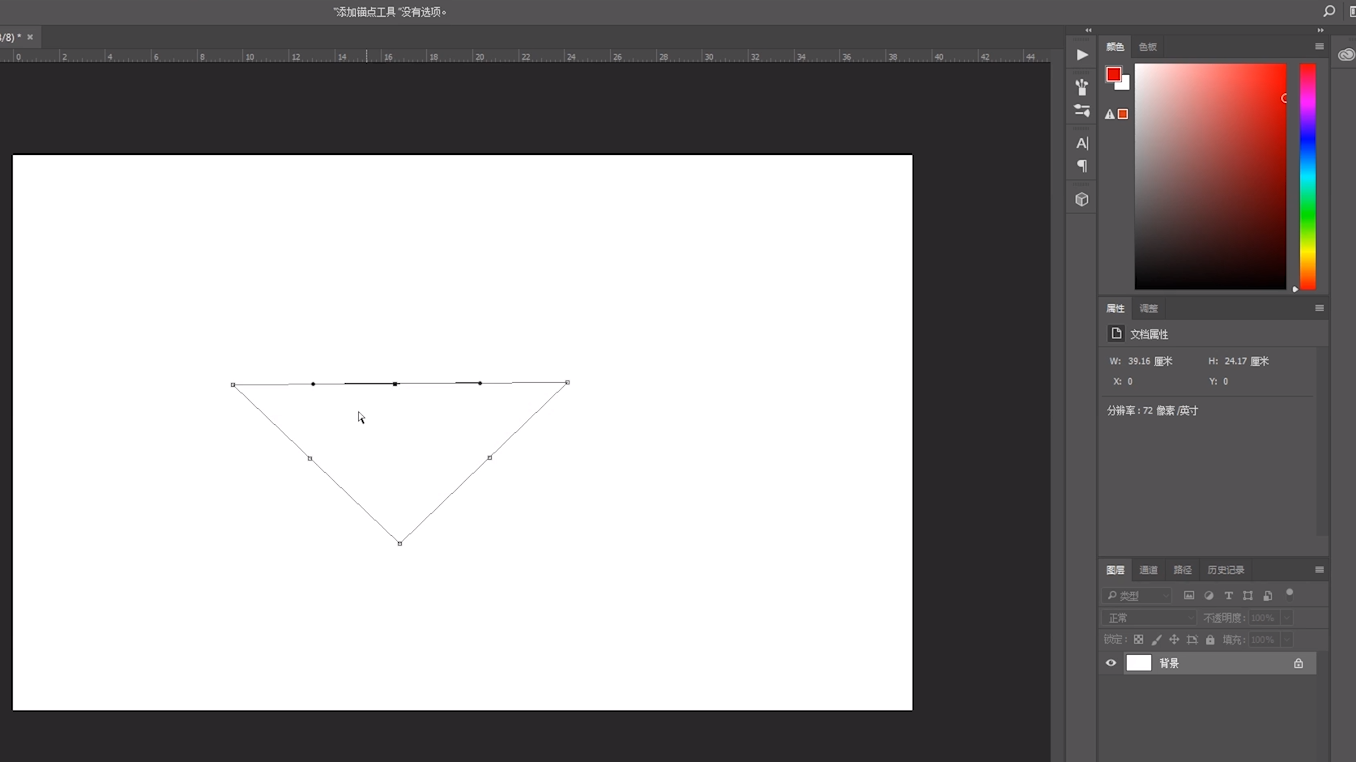Toggle the pixel layer filter
The width and height of the screenshot is (1356, 762).
pos(1189,596)
